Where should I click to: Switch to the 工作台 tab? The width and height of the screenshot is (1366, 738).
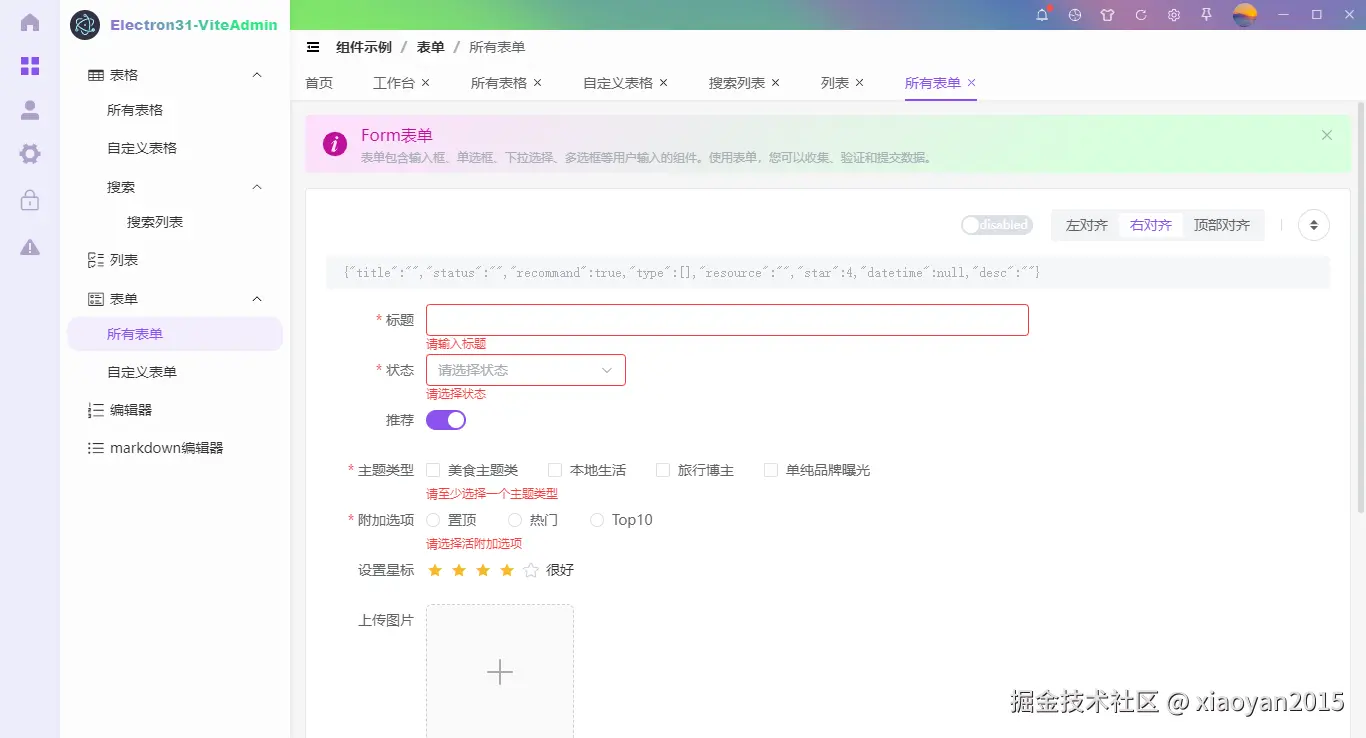(394, 83)
